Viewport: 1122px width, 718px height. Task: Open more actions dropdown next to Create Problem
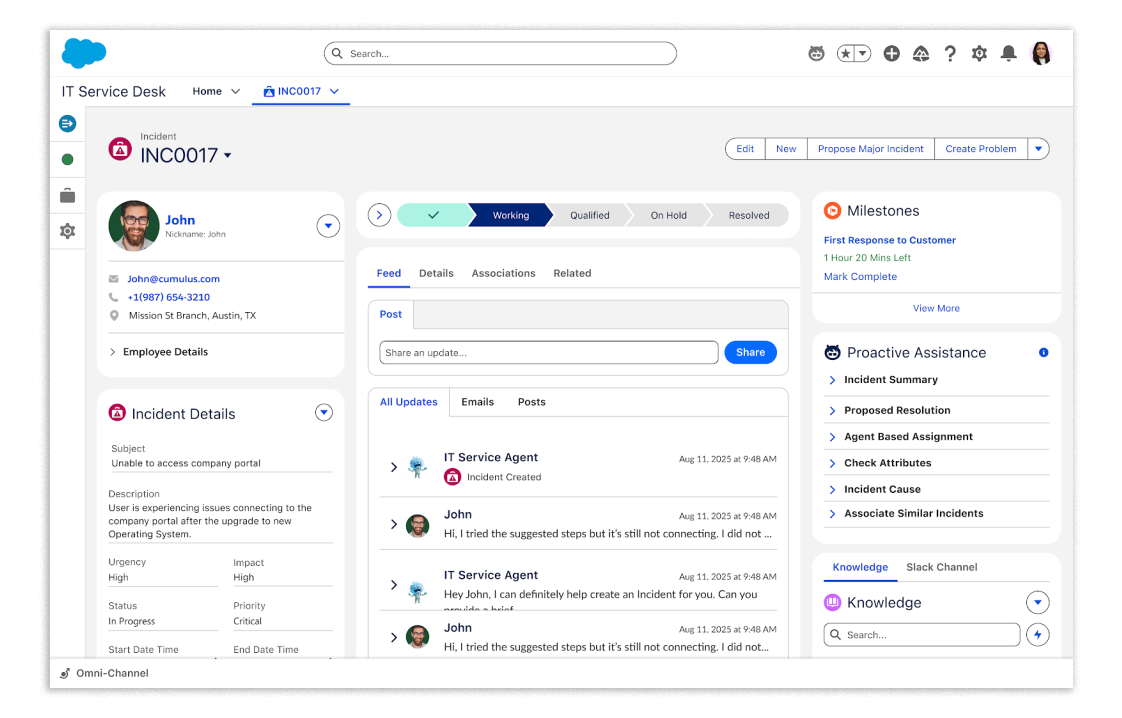pos(1038,149)
